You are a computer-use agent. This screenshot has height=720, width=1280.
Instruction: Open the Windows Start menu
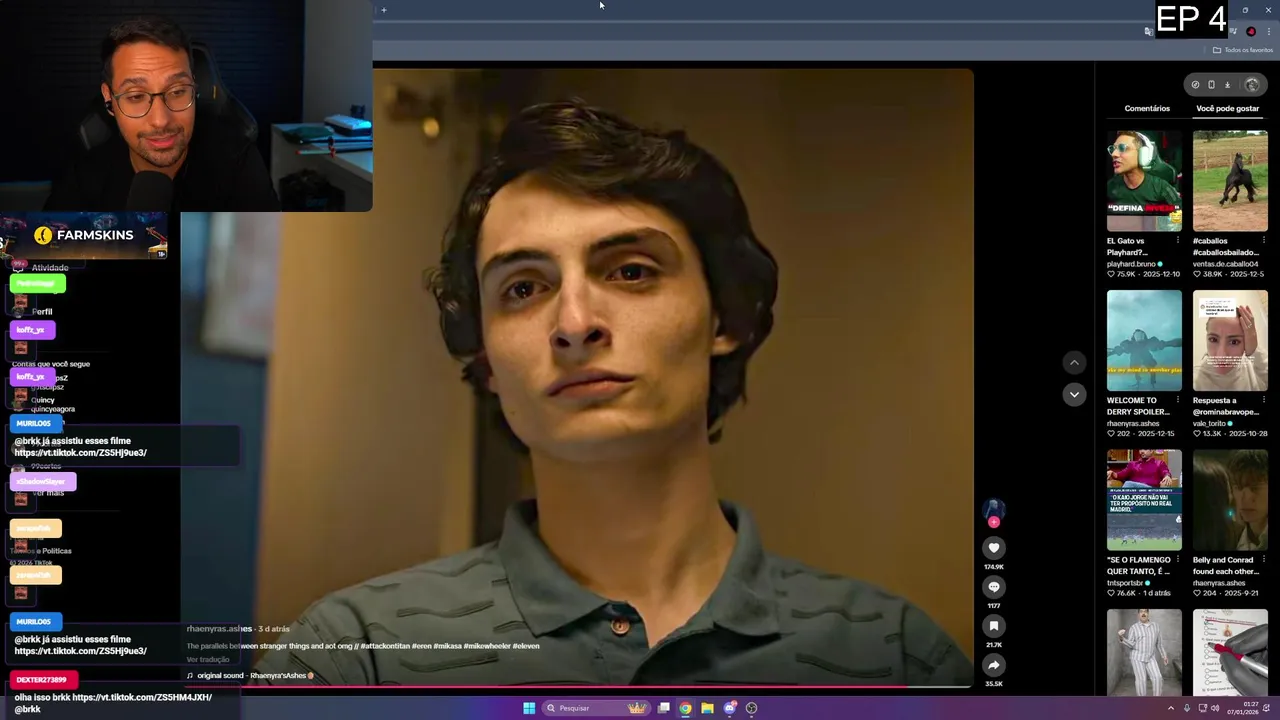pos(529,708)
